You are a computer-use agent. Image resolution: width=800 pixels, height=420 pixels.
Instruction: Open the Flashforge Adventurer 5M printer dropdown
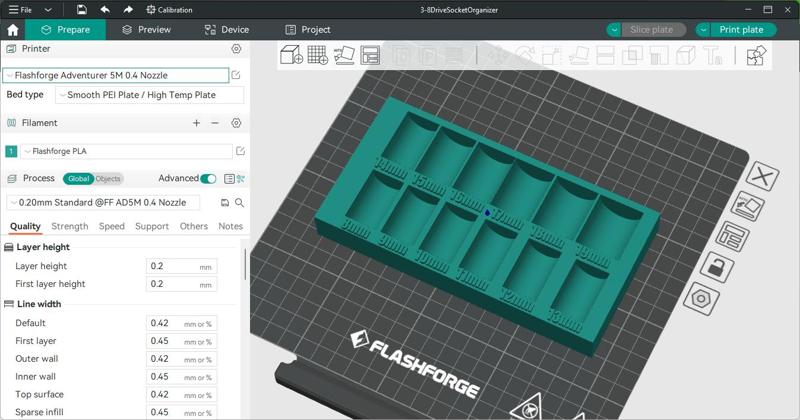coord(116,75)
